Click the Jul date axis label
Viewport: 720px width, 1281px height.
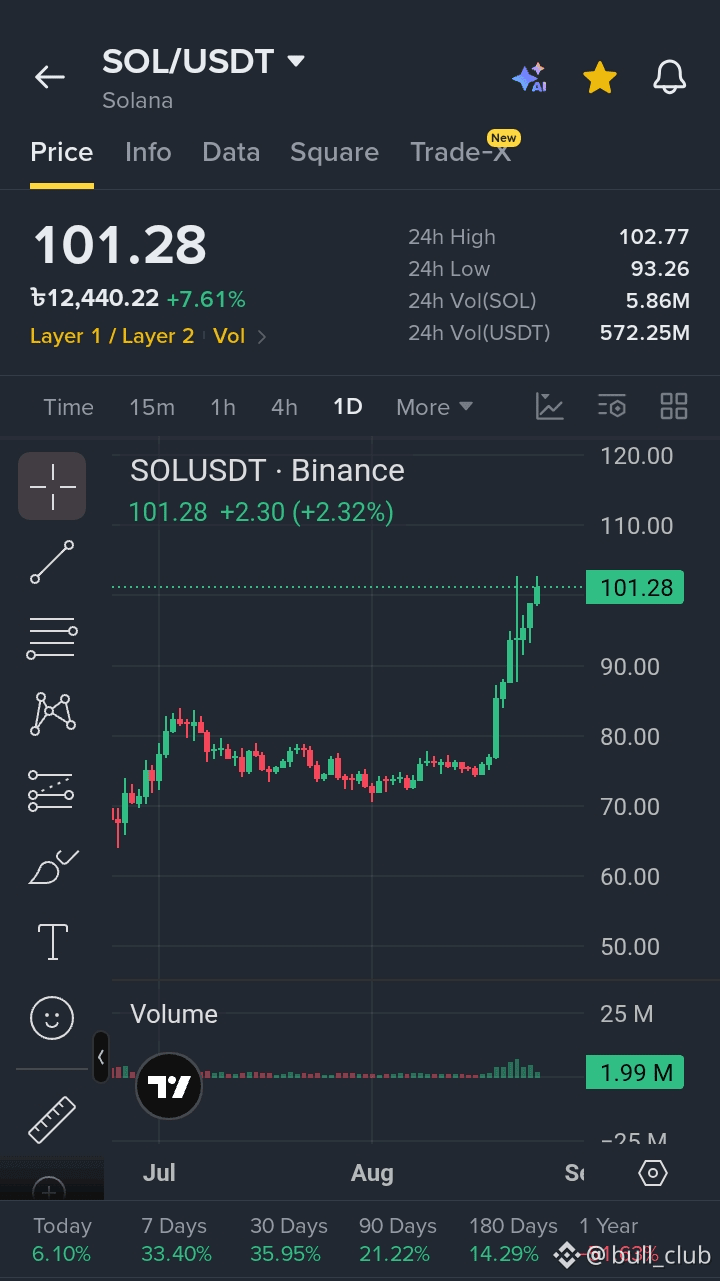tap(159, 1173)
